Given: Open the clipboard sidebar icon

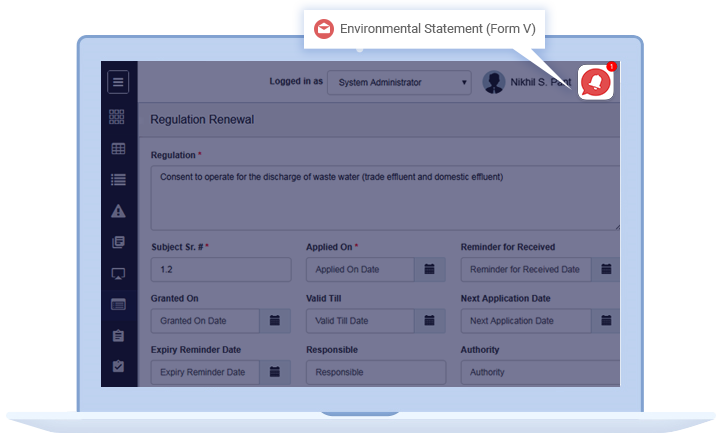Looking at the screenshot, I should (x=118, y=336).
